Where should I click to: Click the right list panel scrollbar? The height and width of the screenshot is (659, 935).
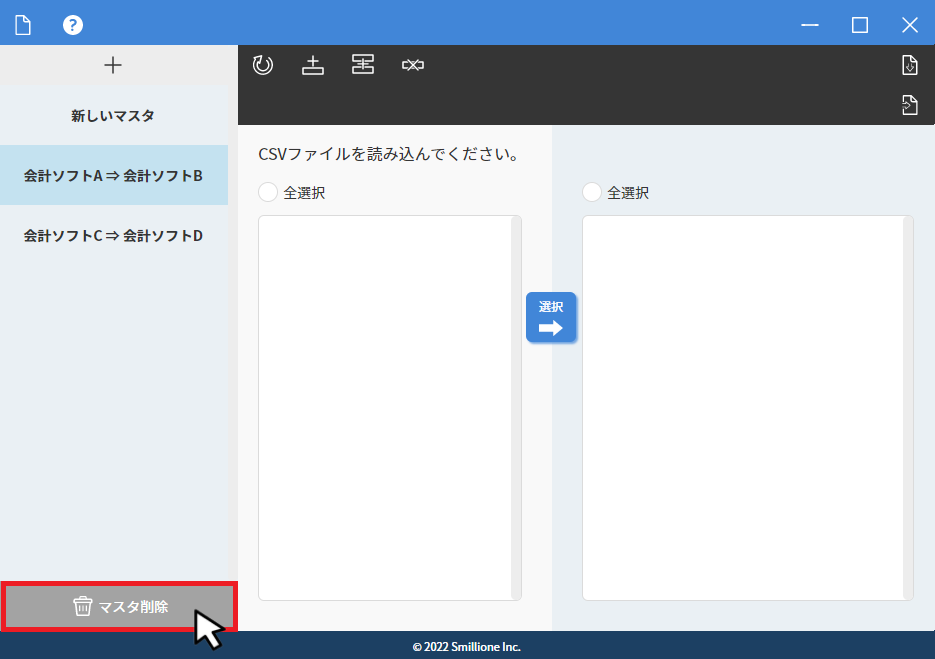[x=908, y=400]
